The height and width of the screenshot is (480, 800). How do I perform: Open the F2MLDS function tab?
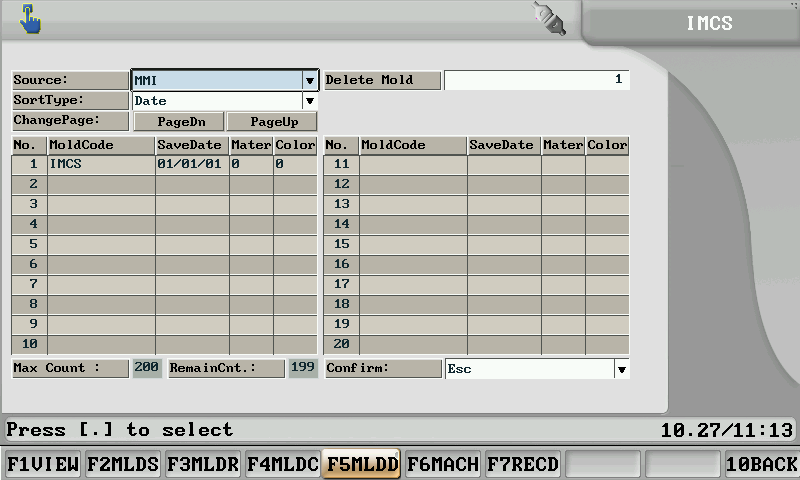(123, 464)
